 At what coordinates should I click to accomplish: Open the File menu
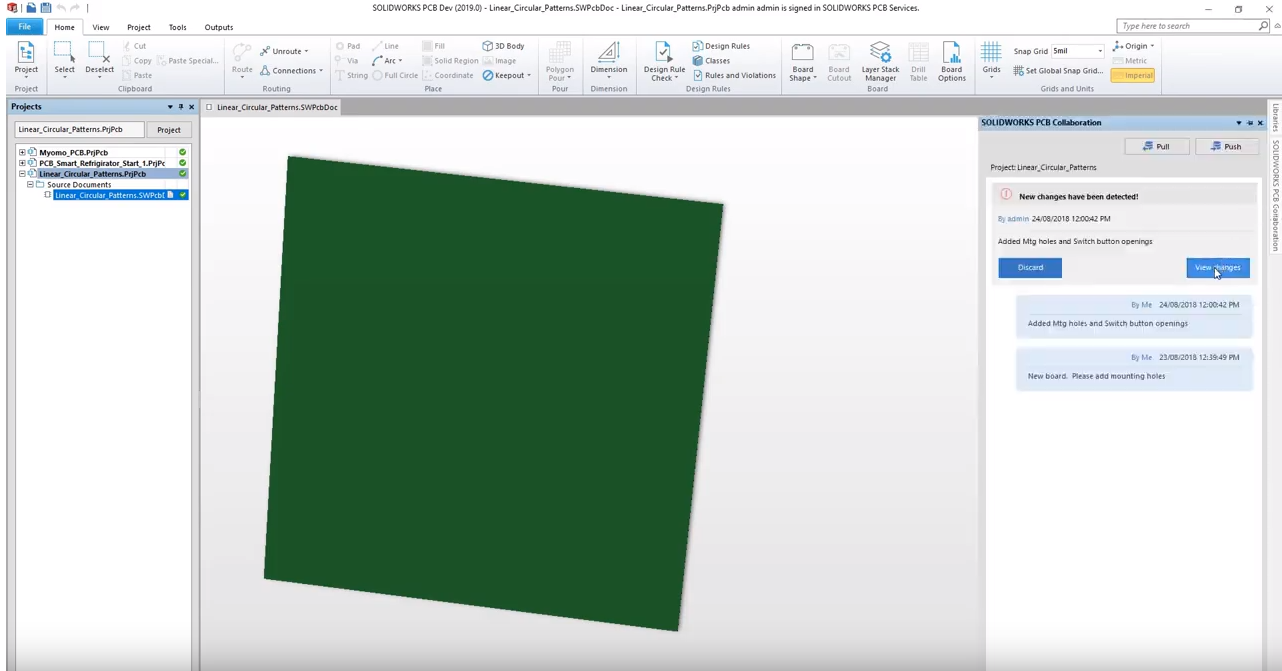(x=24, y=27)
